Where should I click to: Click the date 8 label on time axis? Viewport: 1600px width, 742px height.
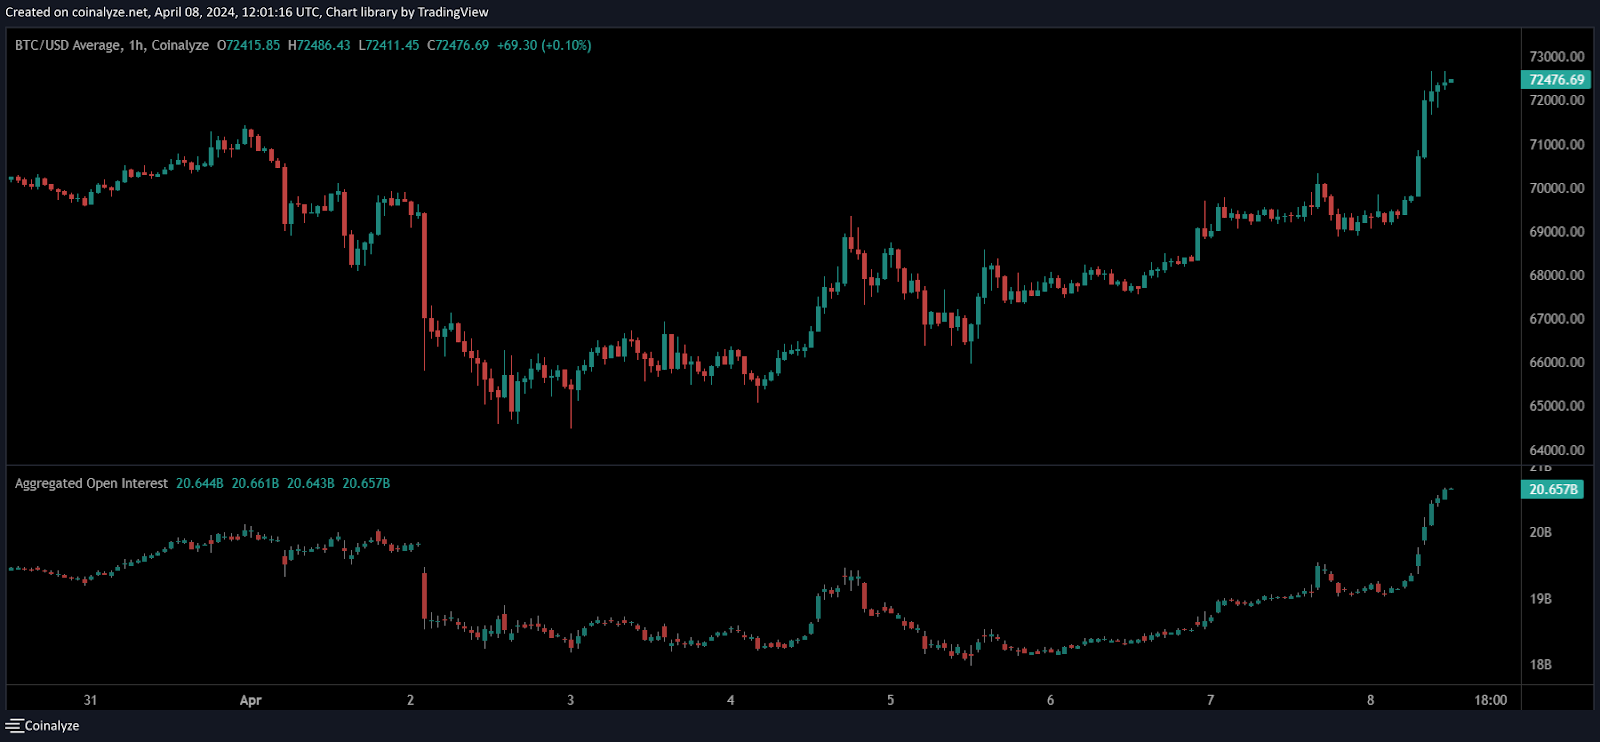pyautogui.click(x=1370, y=700)
